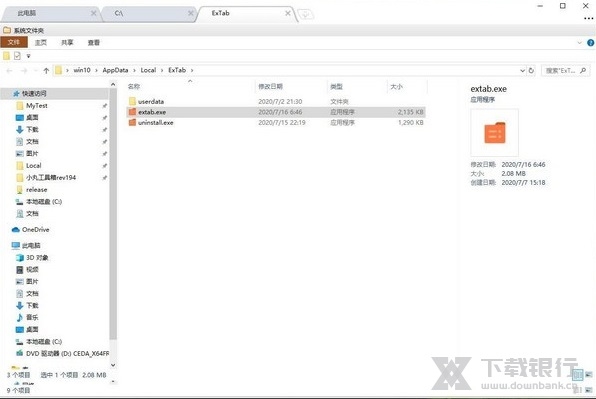
Task: Open quick access toolbar customize dropdown
Action: coord(28,56)
